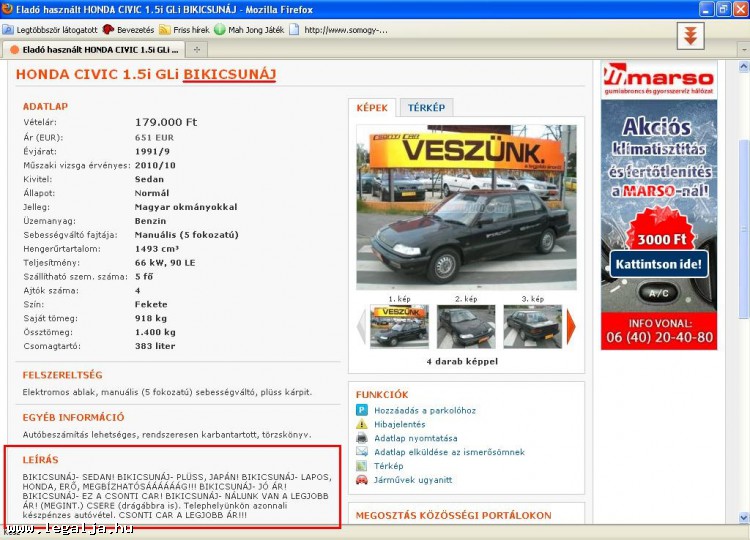Select the second car thumbnail (2. kép)
Image resolution: width=750 pixels, height=540 pixels.
tap(466, 327)
